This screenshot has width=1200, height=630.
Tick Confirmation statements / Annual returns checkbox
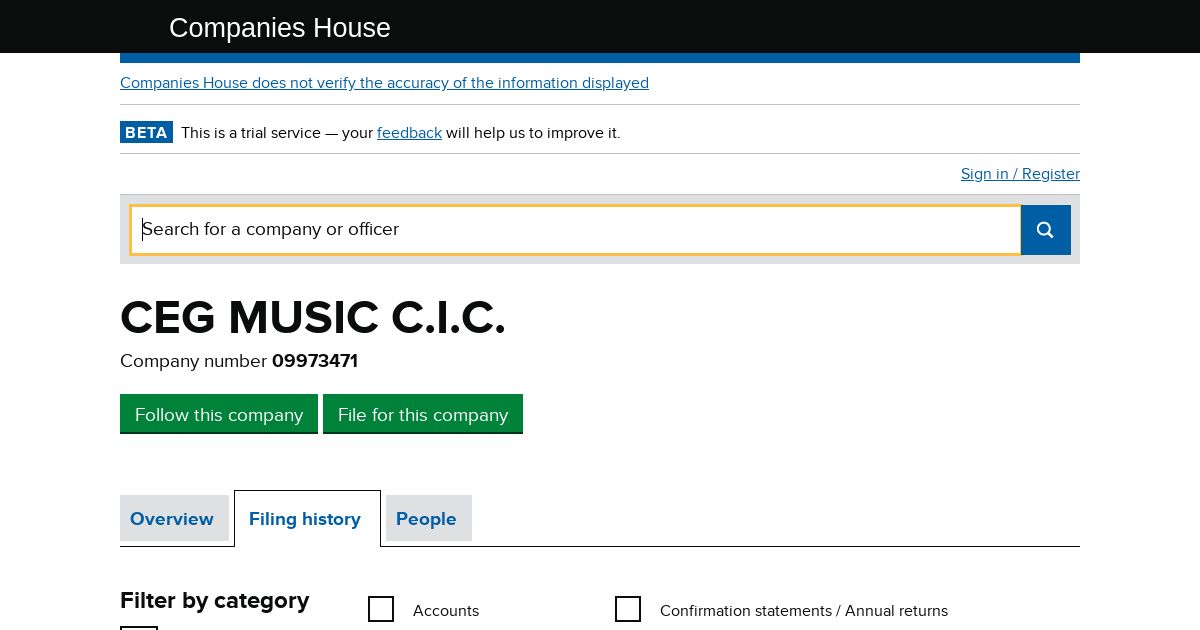pos(628,609)
